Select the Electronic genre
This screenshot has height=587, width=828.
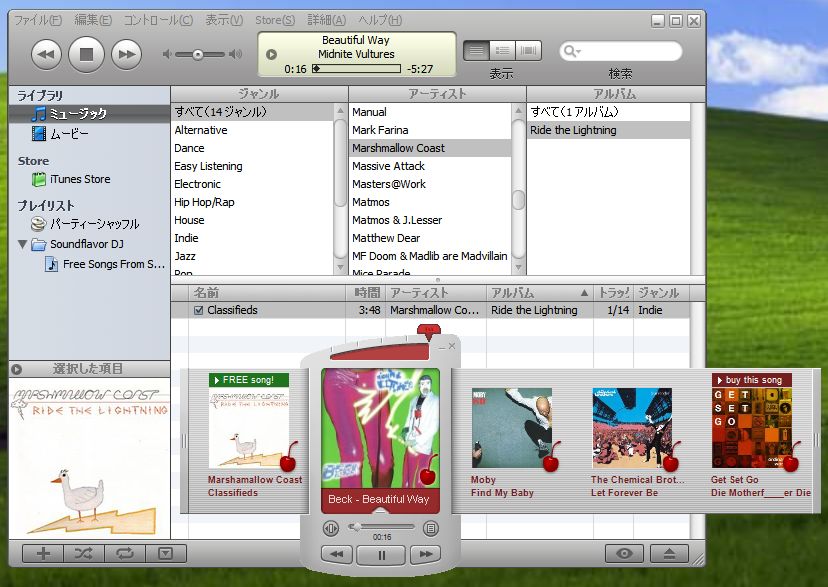click(252, 184)
